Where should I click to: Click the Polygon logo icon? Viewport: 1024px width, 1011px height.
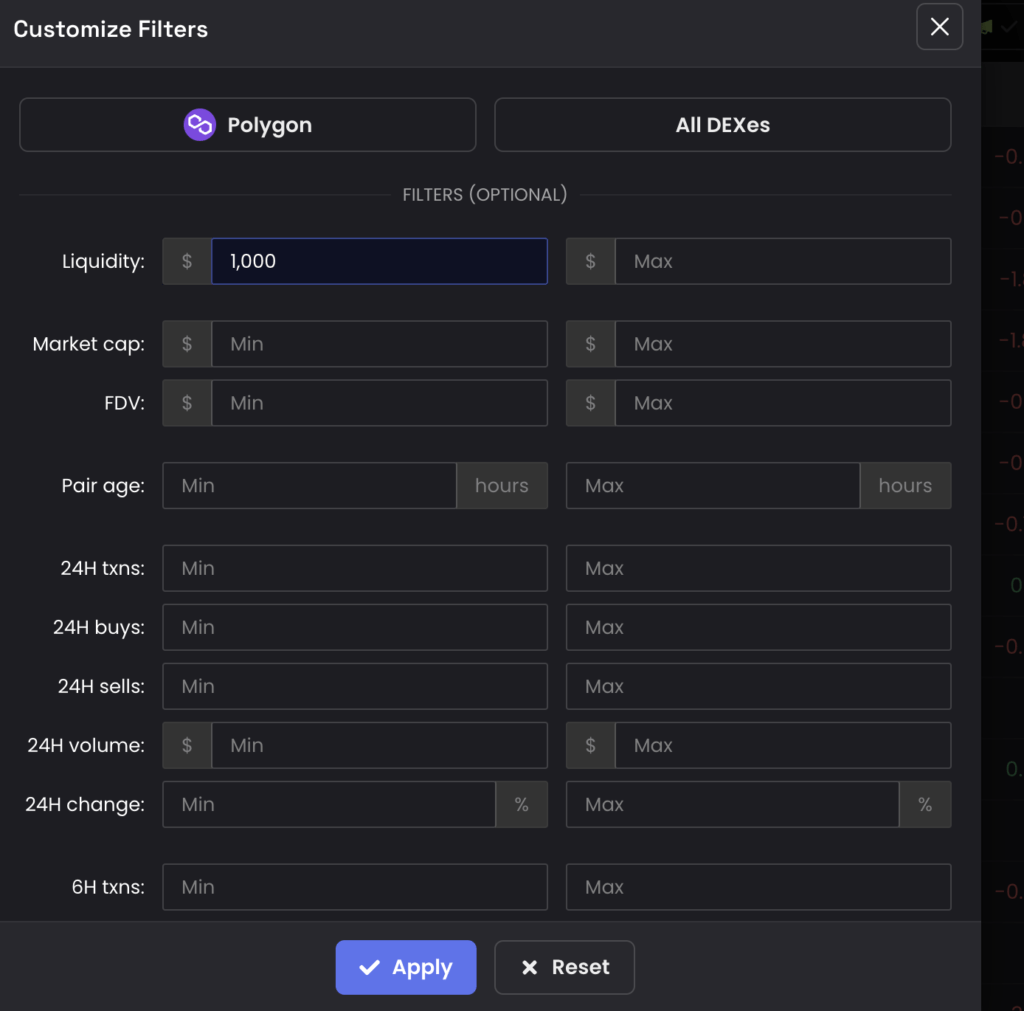click(x=200, y=125)
